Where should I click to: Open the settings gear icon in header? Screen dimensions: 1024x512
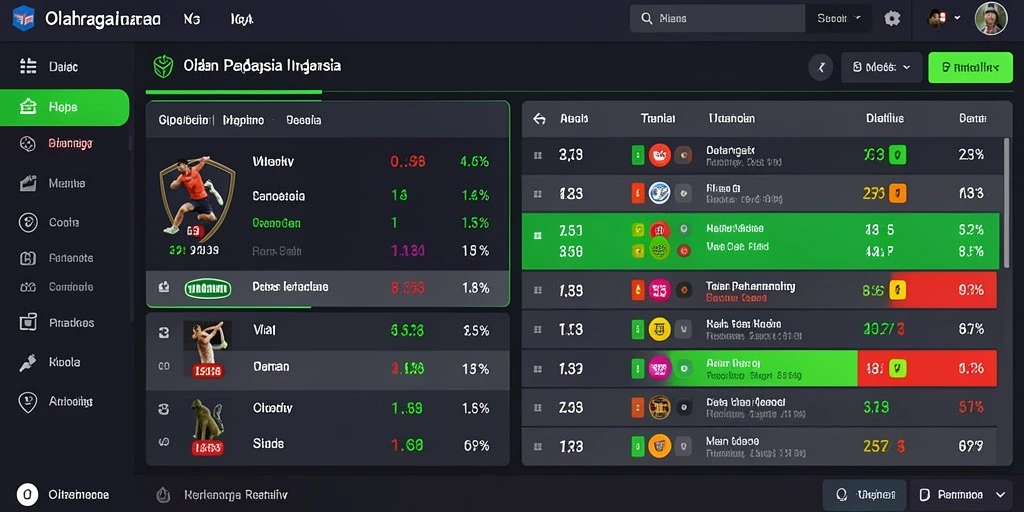coord(892,18)
